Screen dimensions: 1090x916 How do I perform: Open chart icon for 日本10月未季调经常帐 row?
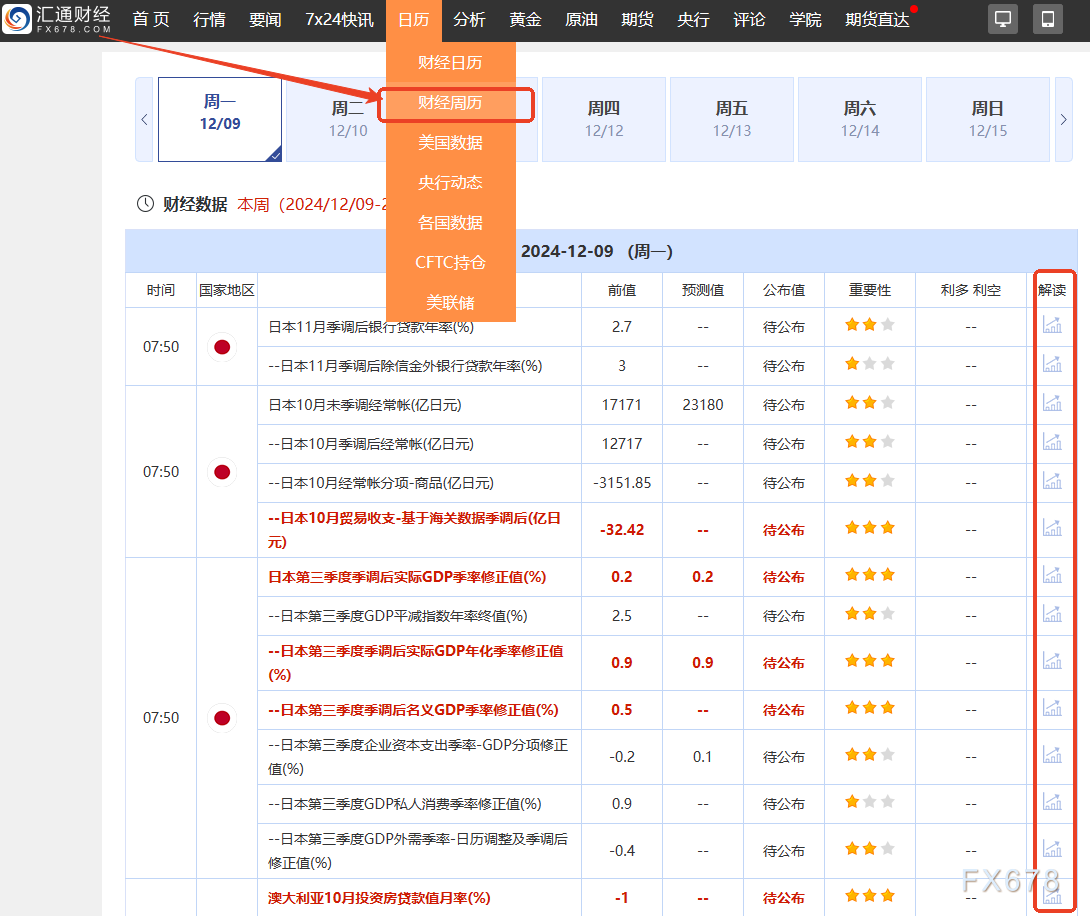[1052, 404]
